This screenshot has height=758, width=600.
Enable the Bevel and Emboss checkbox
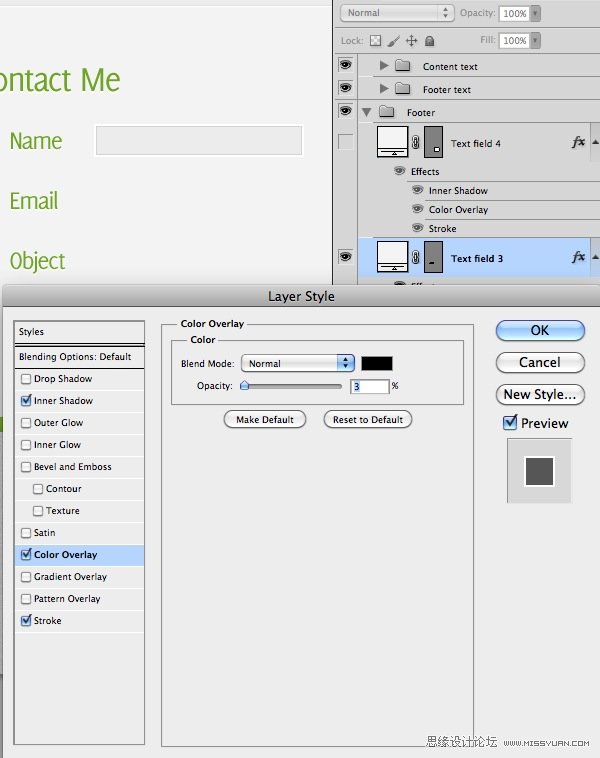click(x=26, y=467)
